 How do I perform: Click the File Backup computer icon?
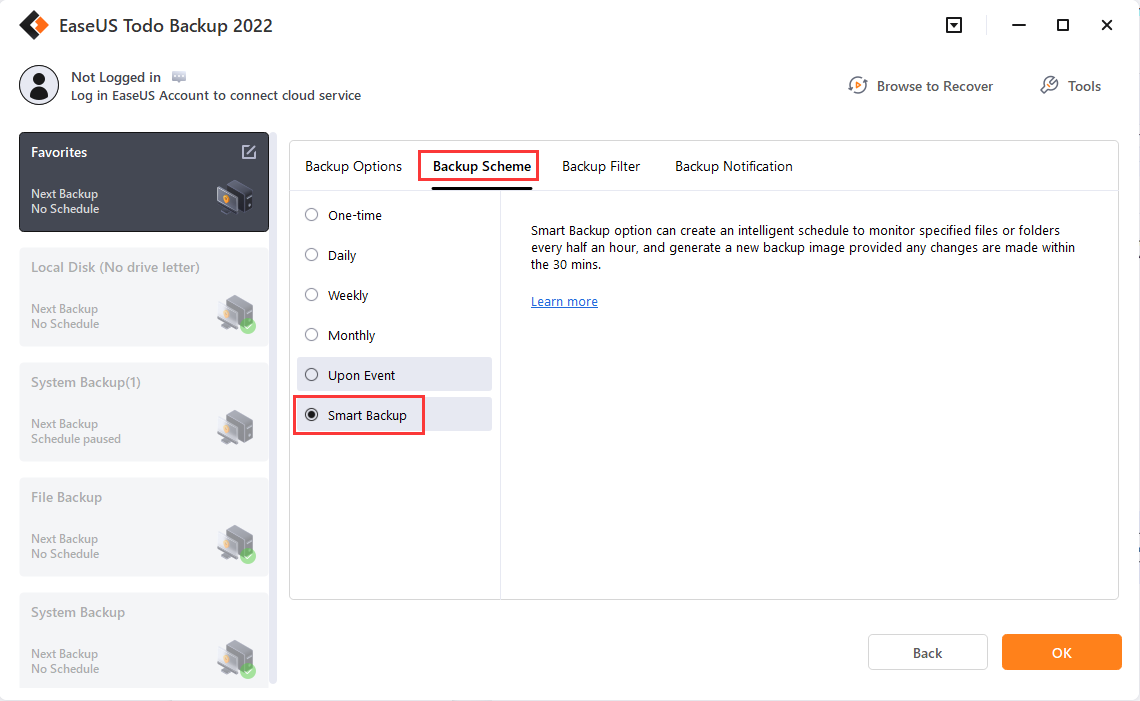point(236,543)
